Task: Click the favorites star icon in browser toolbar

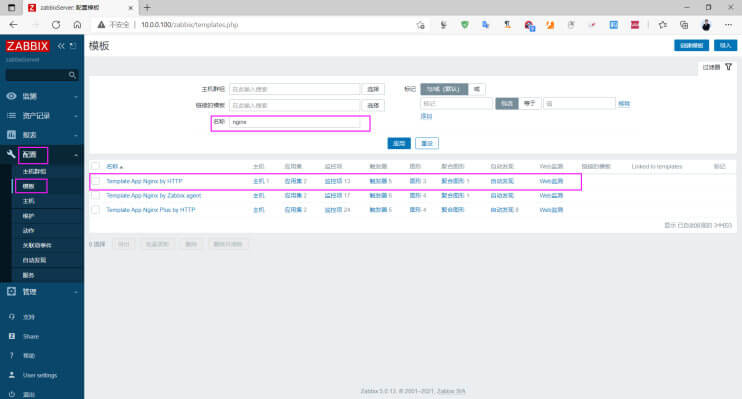Action: coord(662,25)
